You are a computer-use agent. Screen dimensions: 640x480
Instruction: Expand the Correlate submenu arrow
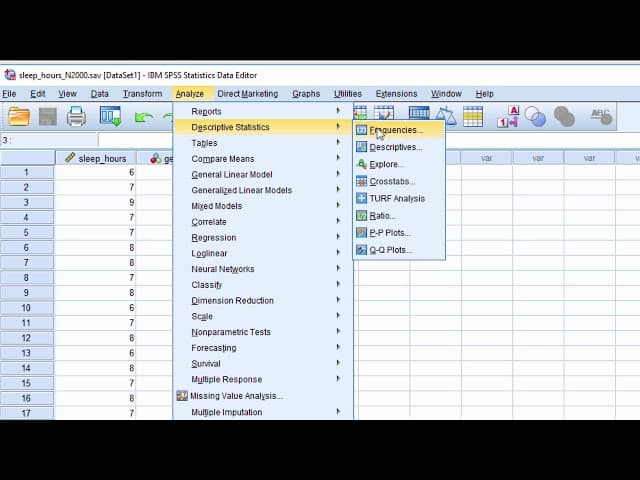(x=338, y=221)
